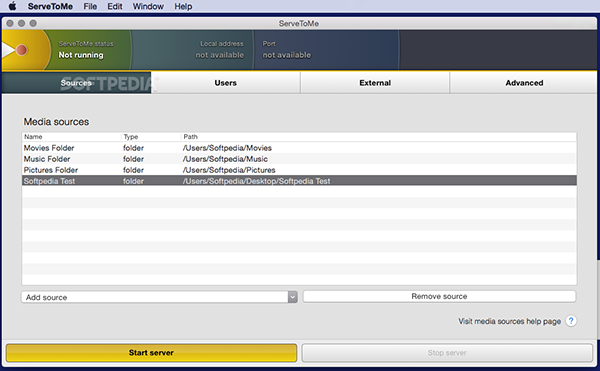Click the /Users/Softpedia/Pictures path cell
The height and width of the screenshot is (371, 600).
pos(229,170)
